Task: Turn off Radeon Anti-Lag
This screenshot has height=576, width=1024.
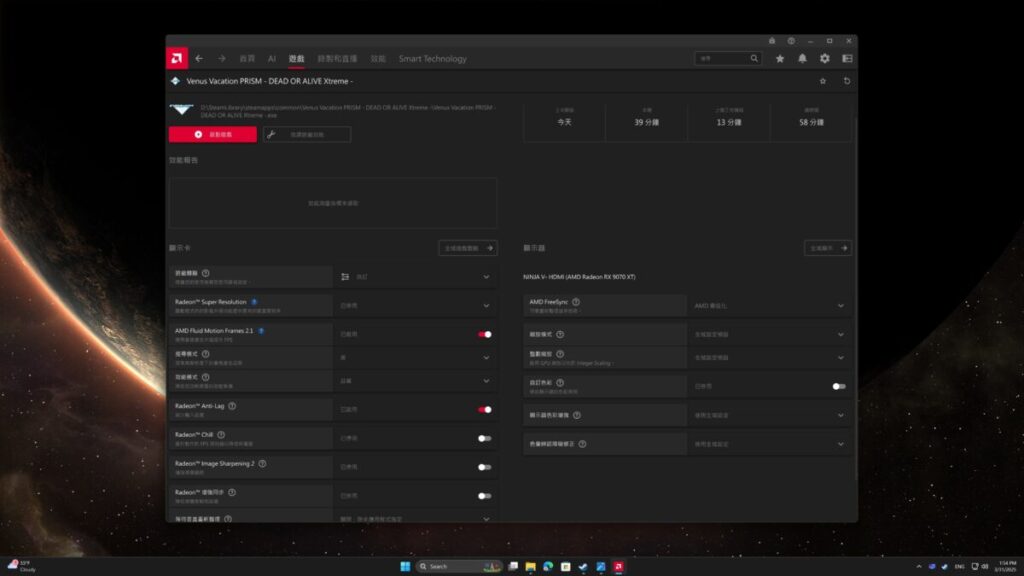Action: [x=485, y=409]
